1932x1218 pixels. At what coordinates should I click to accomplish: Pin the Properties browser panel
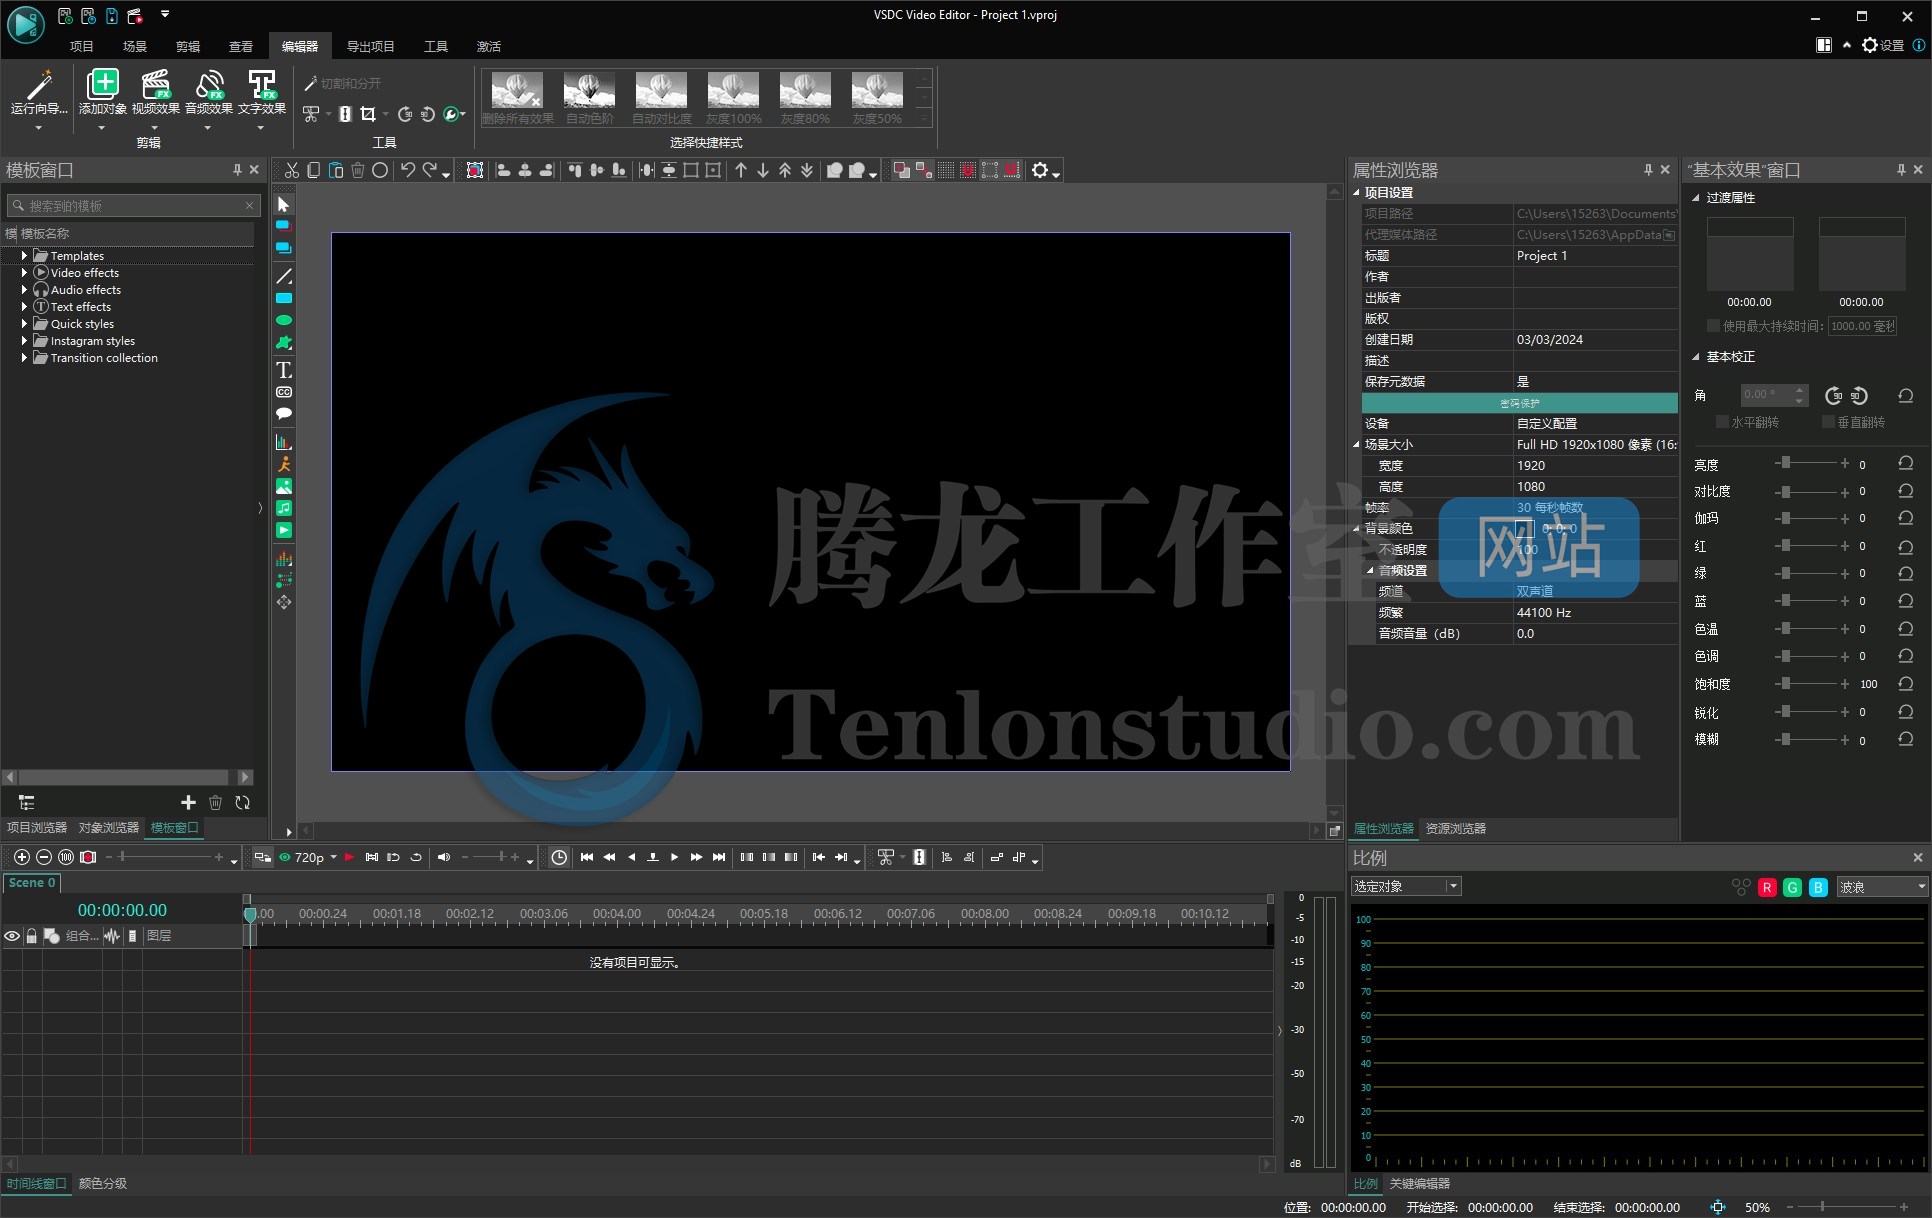(1648, 170)
